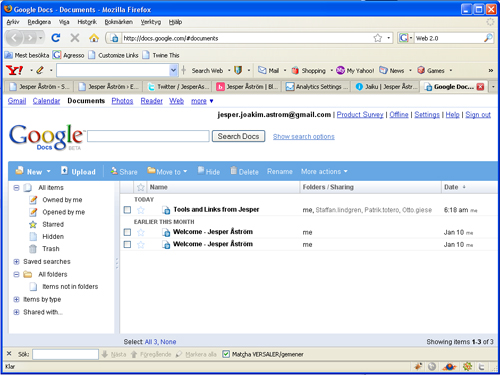Screen dimensions: 500x375
Task: Open the Settings link
Action: (x=427, y=115)
